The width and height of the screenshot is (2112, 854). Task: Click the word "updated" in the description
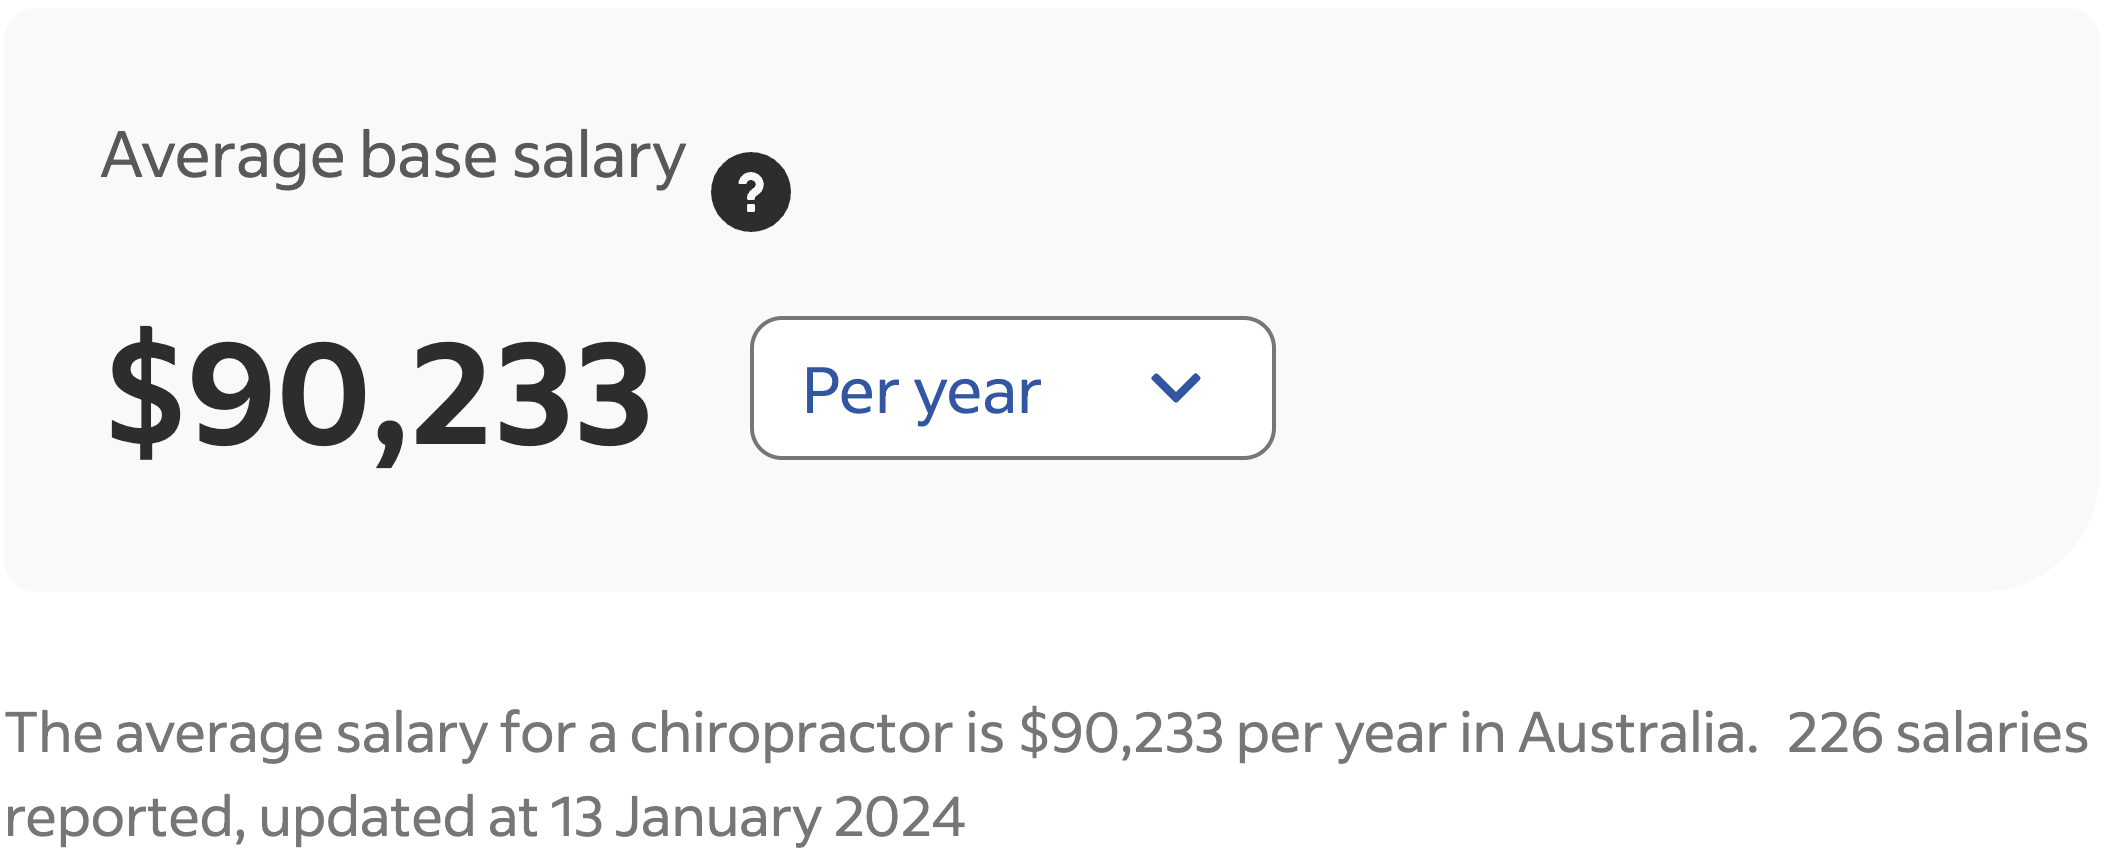(366, 817)
